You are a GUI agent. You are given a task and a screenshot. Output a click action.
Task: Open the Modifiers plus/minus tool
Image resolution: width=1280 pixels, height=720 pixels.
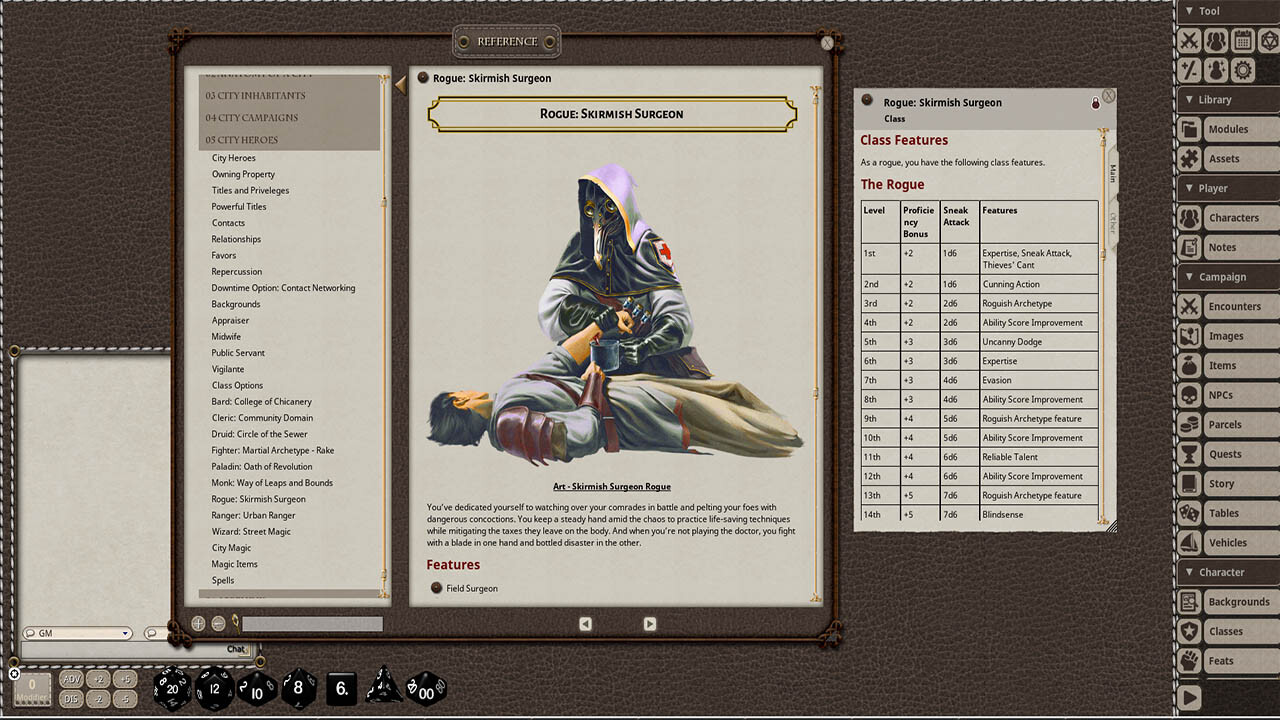1189,71
